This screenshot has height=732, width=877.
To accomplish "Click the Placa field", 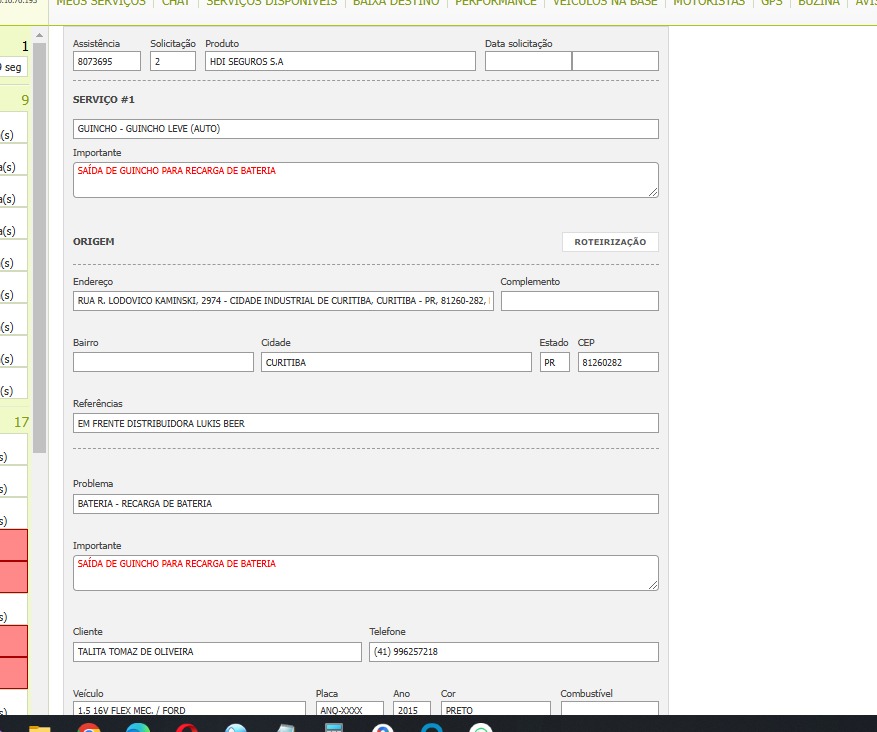I will point(350,709).
